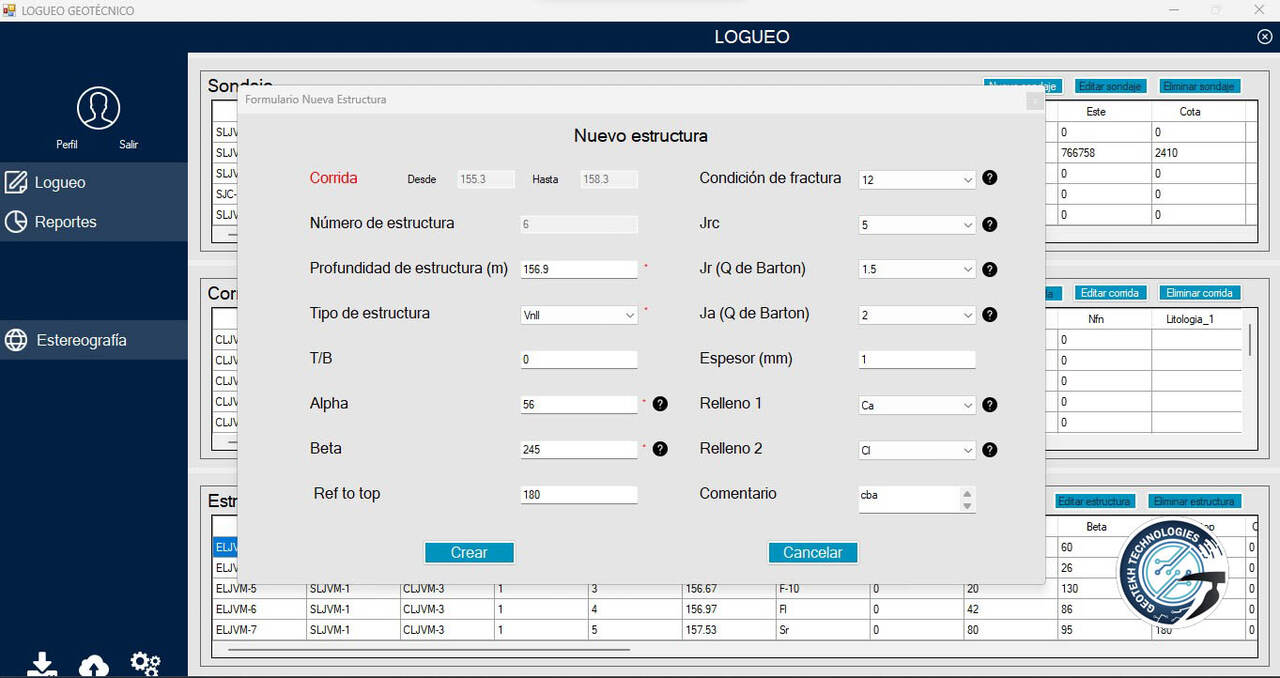Click the cloud upload icon
This screenshot has height=678, width=1280.
94,665
